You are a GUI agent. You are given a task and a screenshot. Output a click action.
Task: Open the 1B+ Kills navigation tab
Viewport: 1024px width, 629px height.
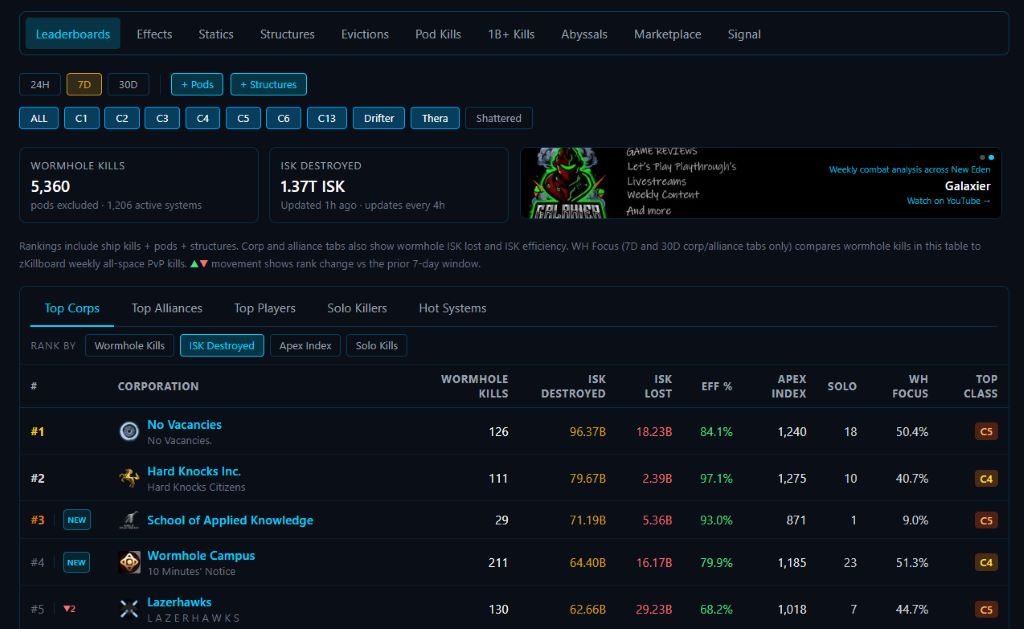pos(511,34)
